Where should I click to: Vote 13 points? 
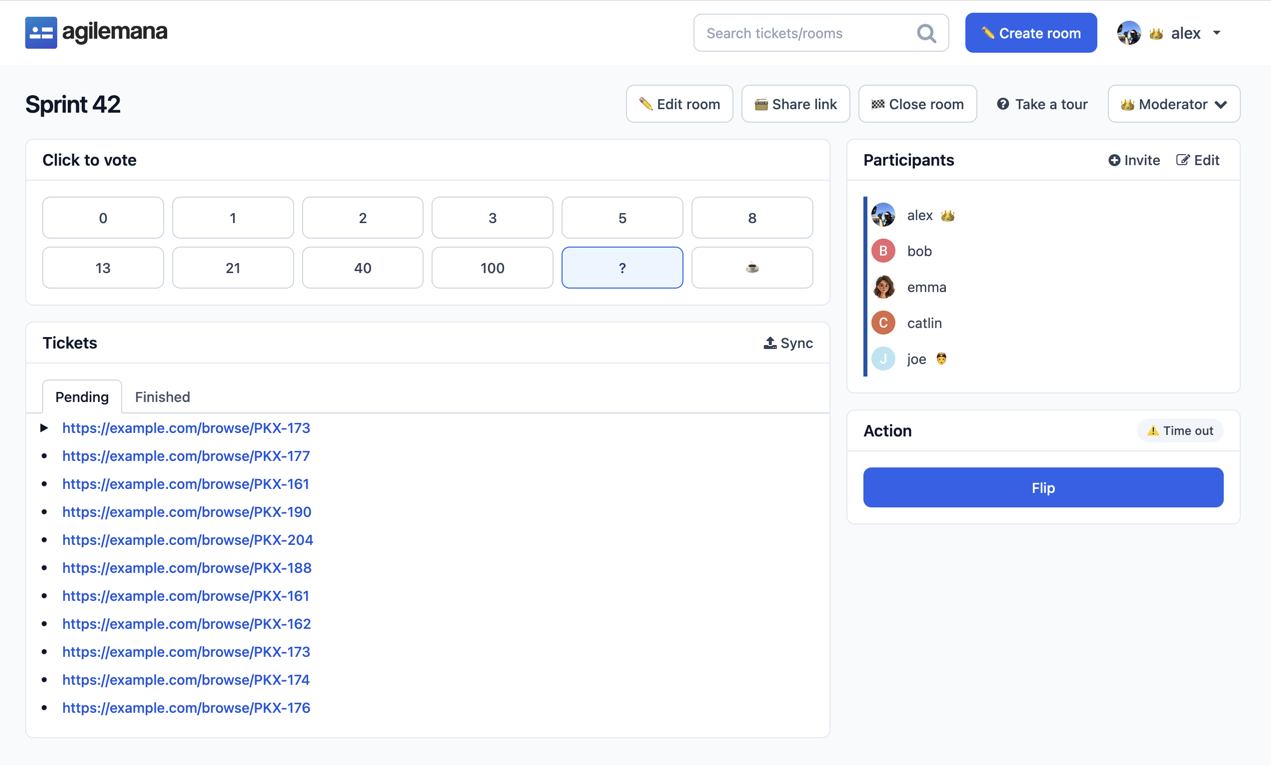coord(103,268)
